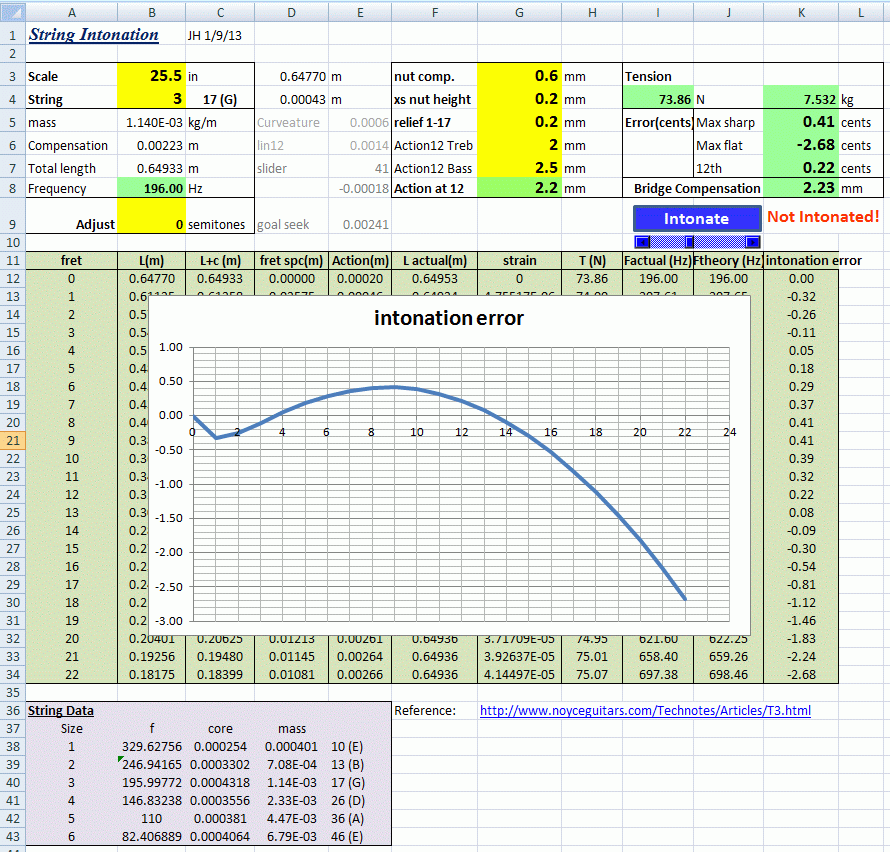This screenshot has height=852, width=890.
Task: Select the Scale value cell 25.5
Action: pos(152,75)
